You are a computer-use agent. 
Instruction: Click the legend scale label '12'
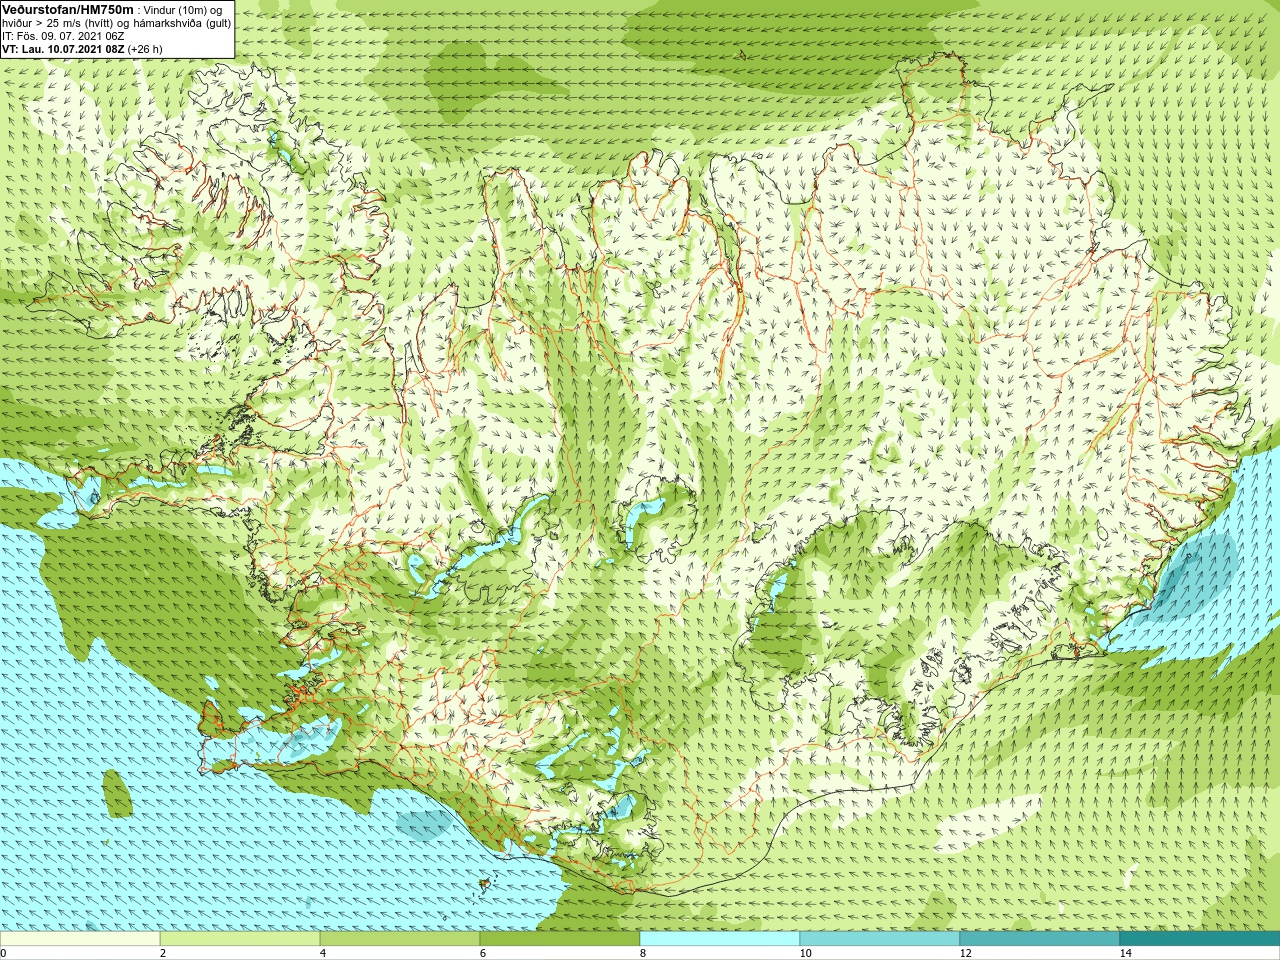(x=965, y=953)
